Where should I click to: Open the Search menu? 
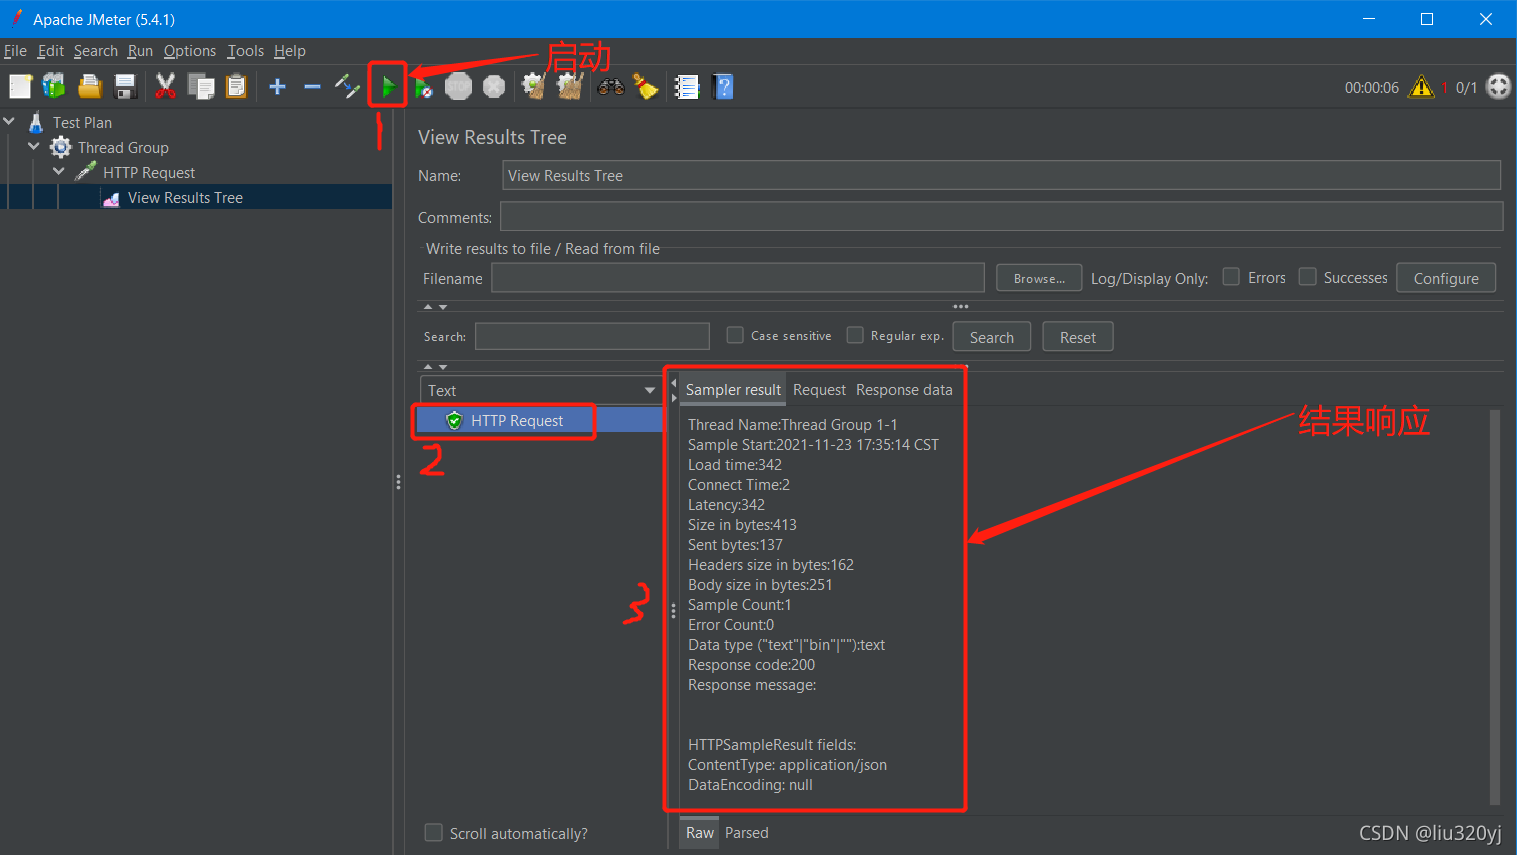(x=95, y=51)
